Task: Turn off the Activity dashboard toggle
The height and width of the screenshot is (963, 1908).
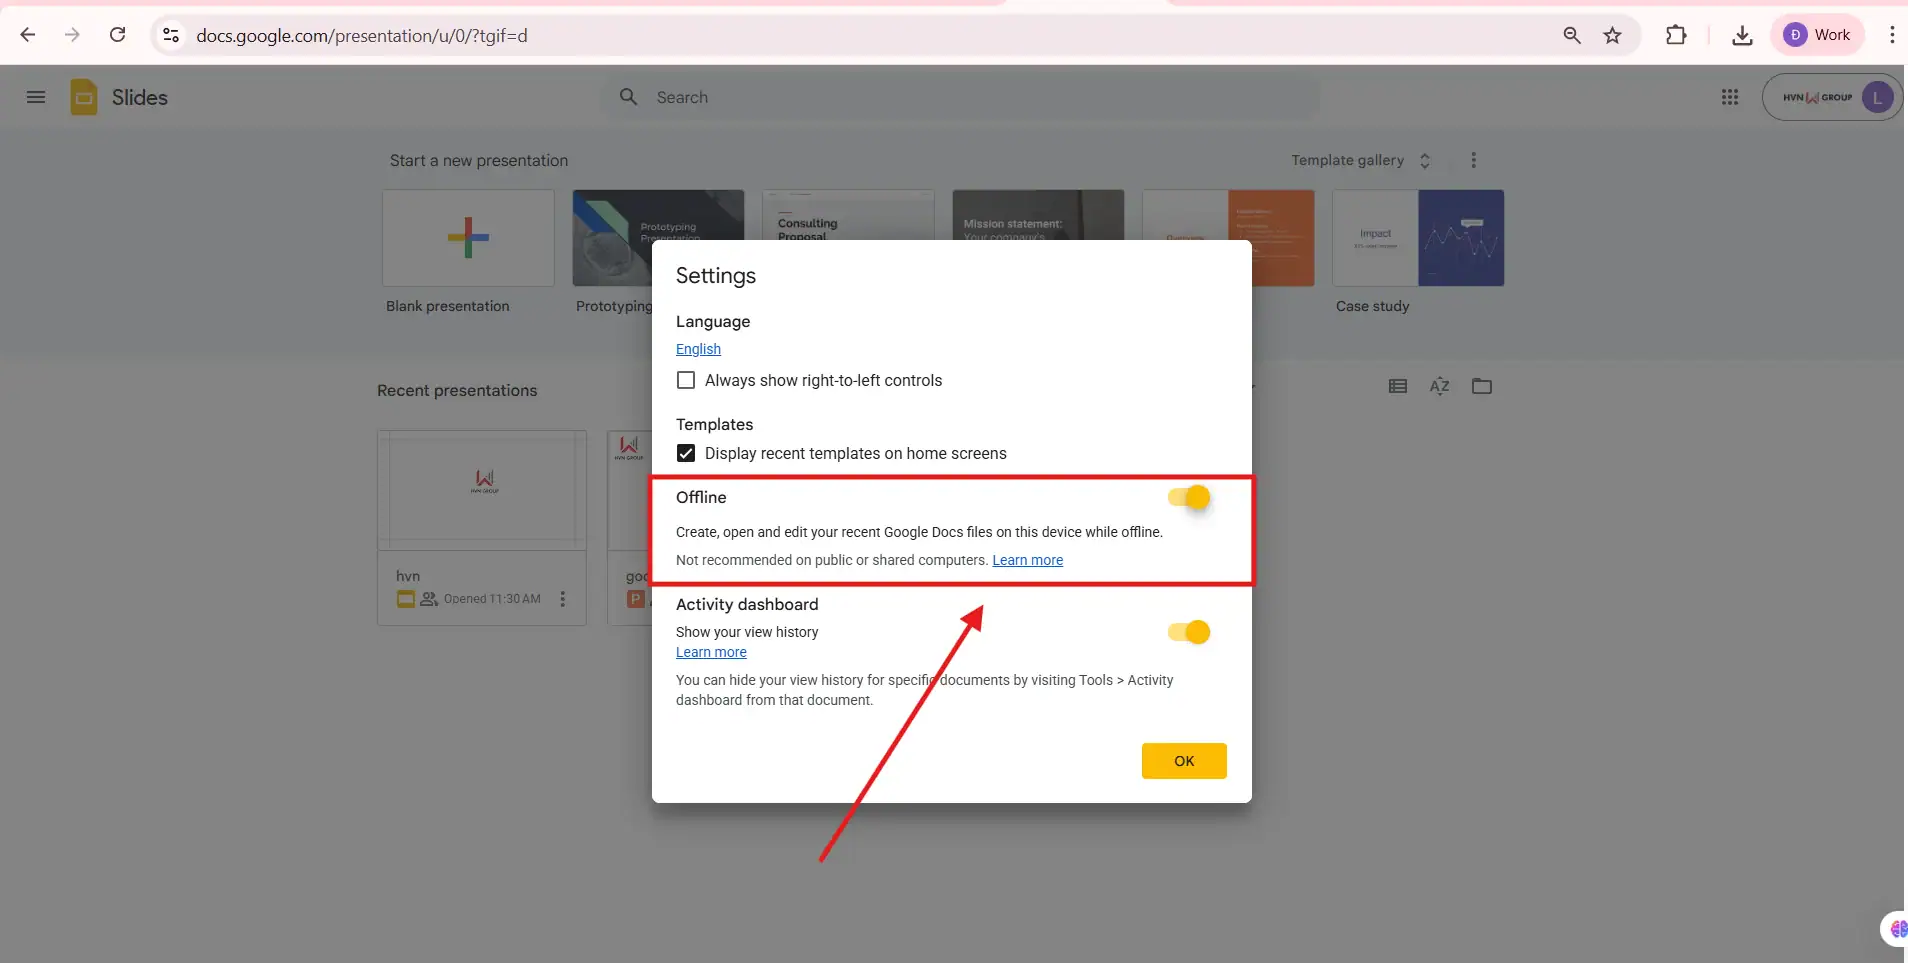Action: click(x=1189, y=632)
